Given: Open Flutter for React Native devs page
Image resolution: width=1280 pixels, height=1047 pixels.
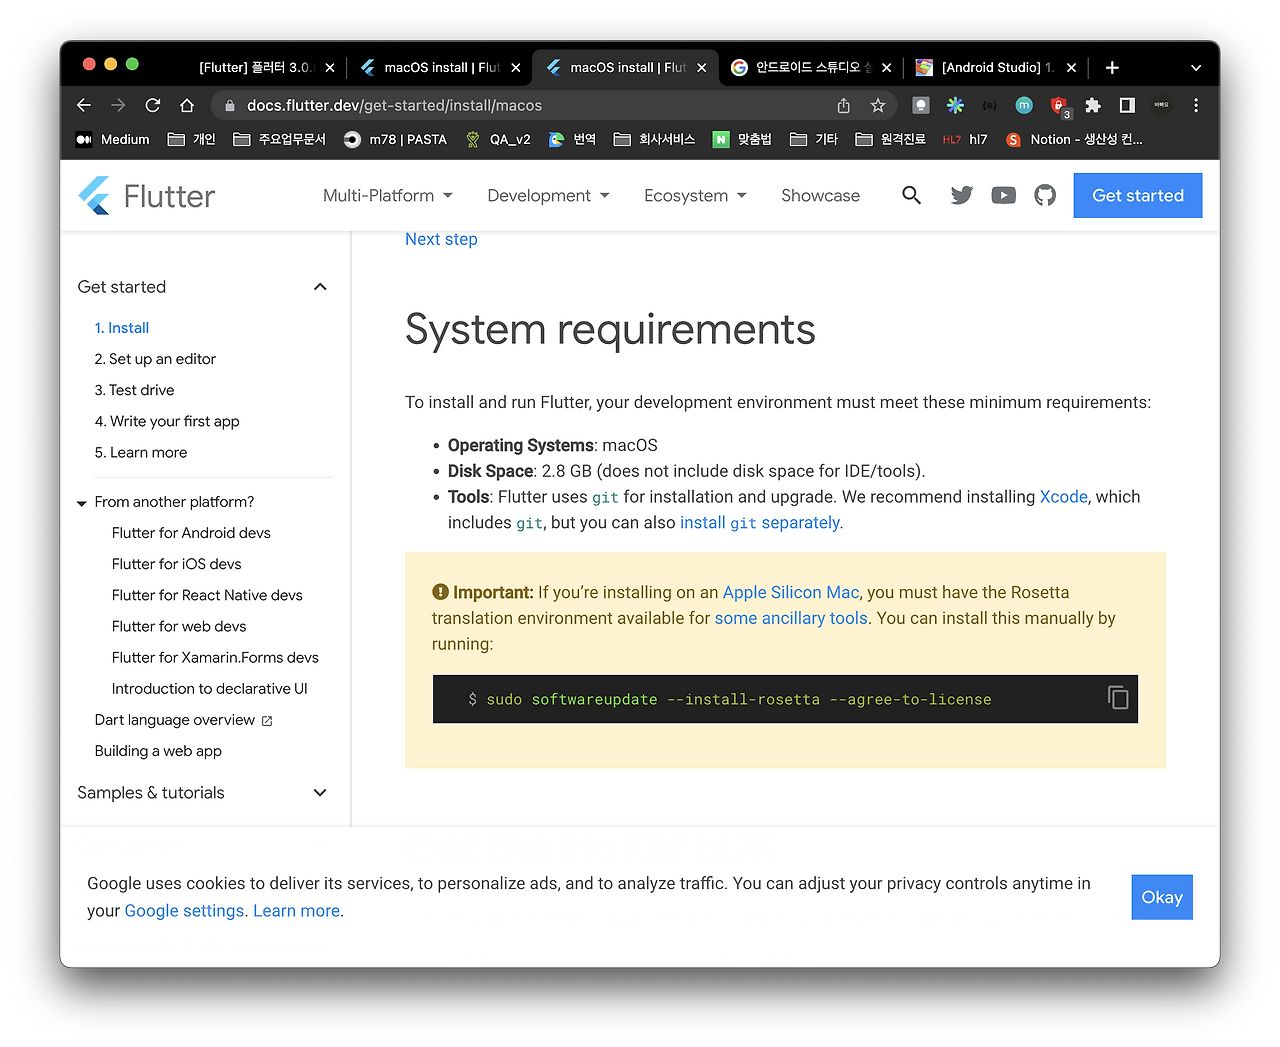Looking at the screenshot, I should (x=207, y=595).
